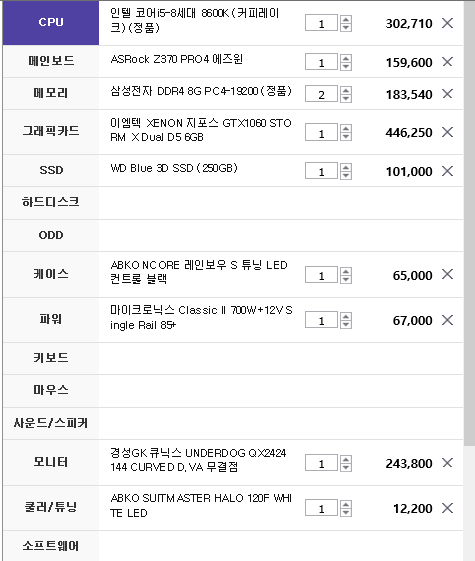Image resolution: width=475 pixels, height=561 pixels.
Task: Remove the ABKO SUITMASTER HALO cooler item
Action: 447,508
